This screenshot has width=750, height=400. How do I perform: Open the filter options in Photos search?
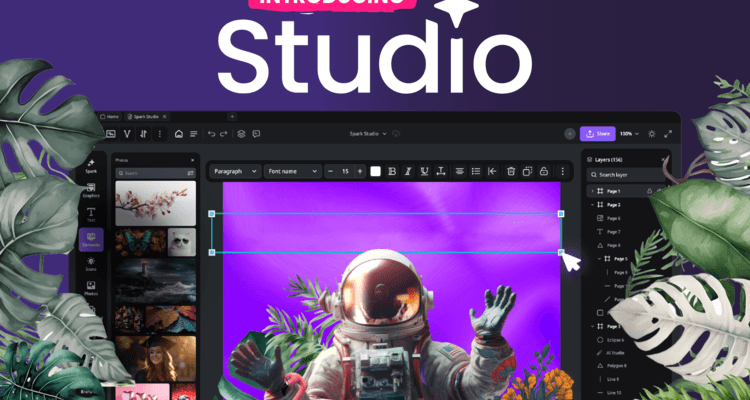191,173
